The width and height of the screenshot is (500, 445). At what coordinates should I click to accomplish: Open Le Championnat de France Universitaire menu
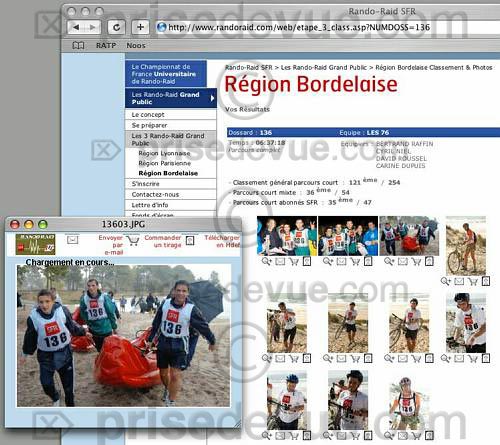click(x=166, y=74)
